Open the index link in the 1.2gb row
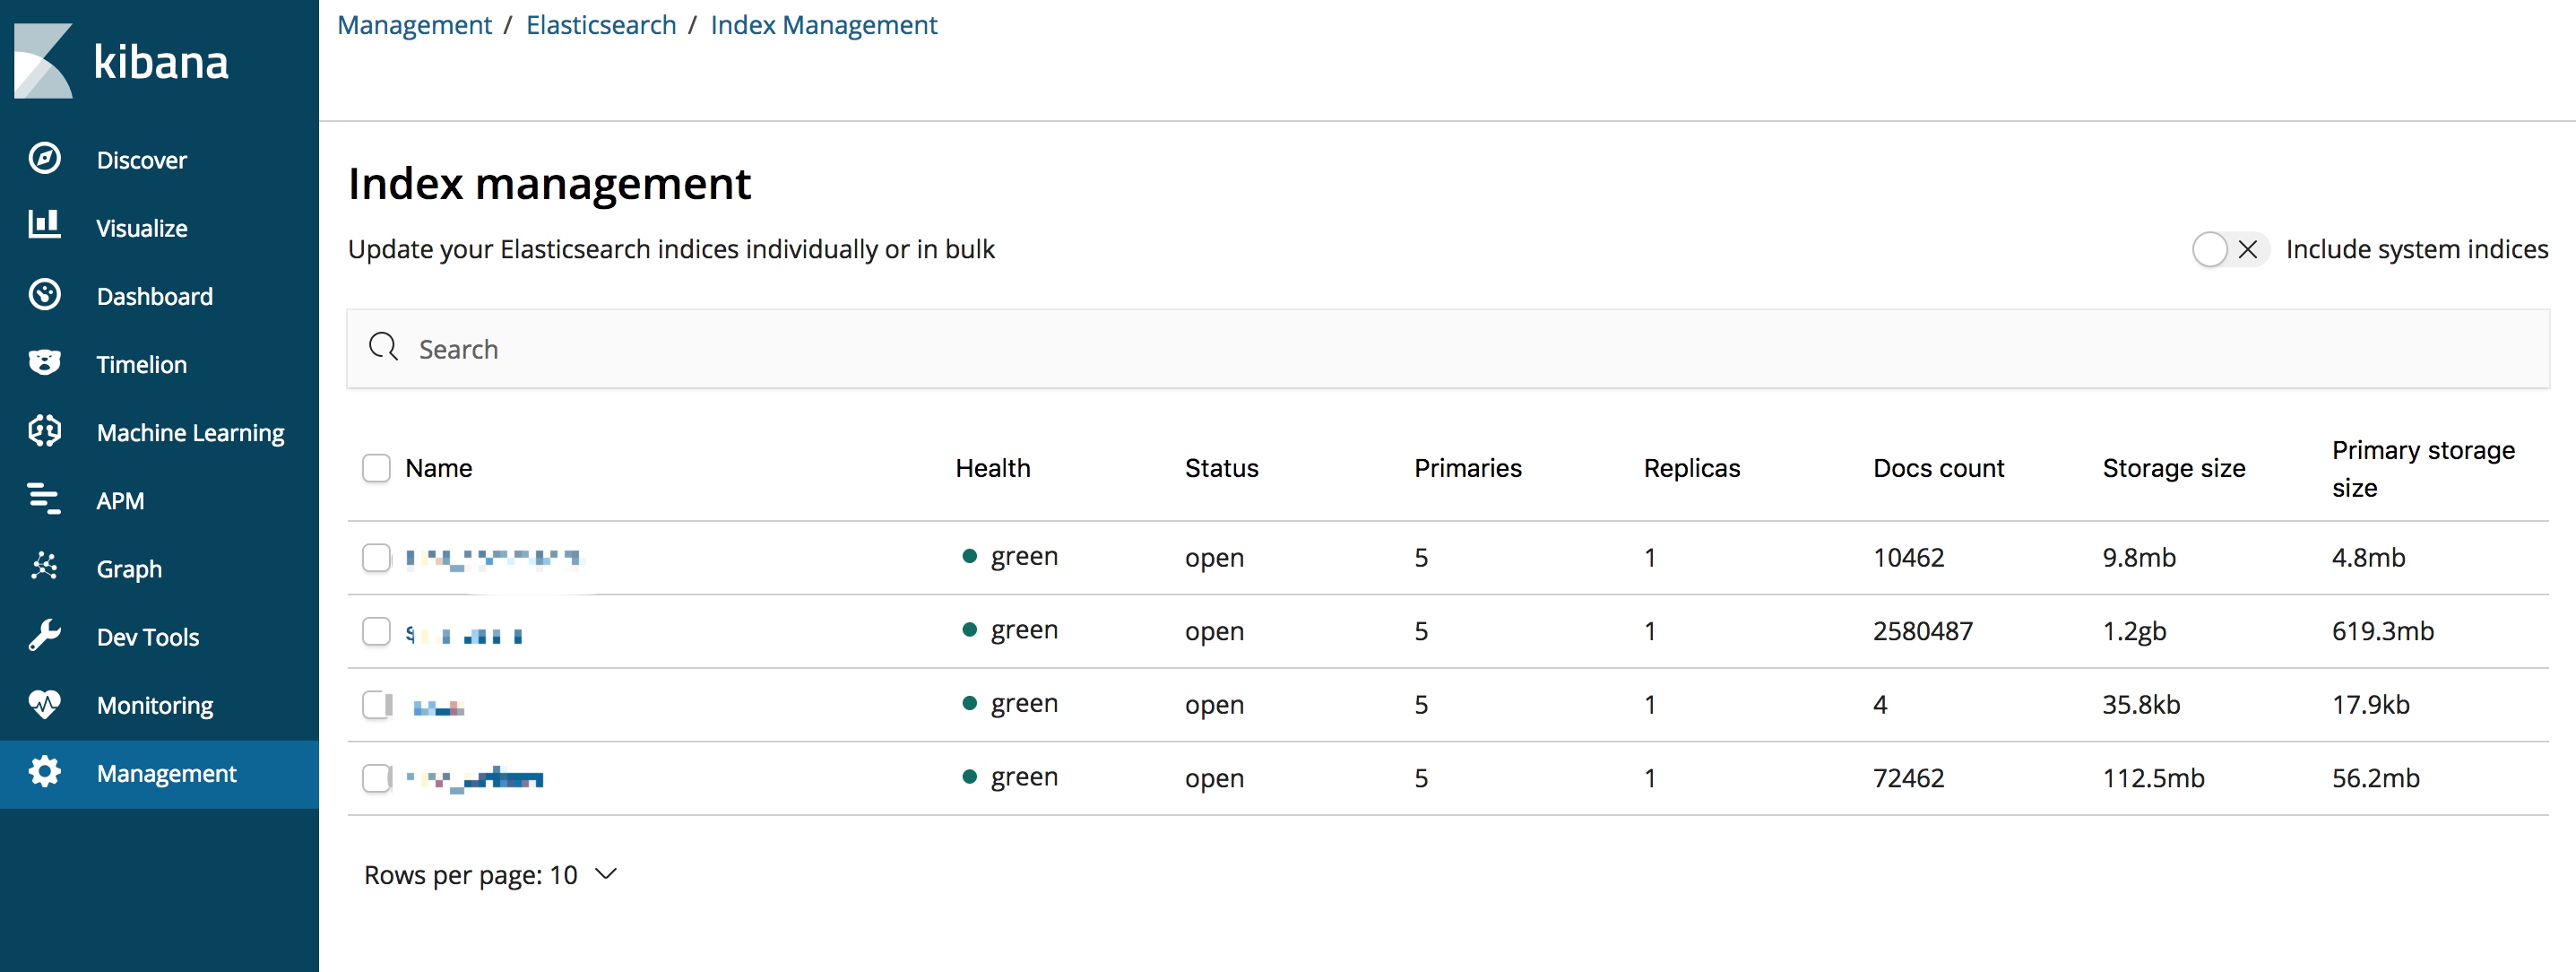The height and width of the screenshot is (972, 2576). click(x=464, y=634)
